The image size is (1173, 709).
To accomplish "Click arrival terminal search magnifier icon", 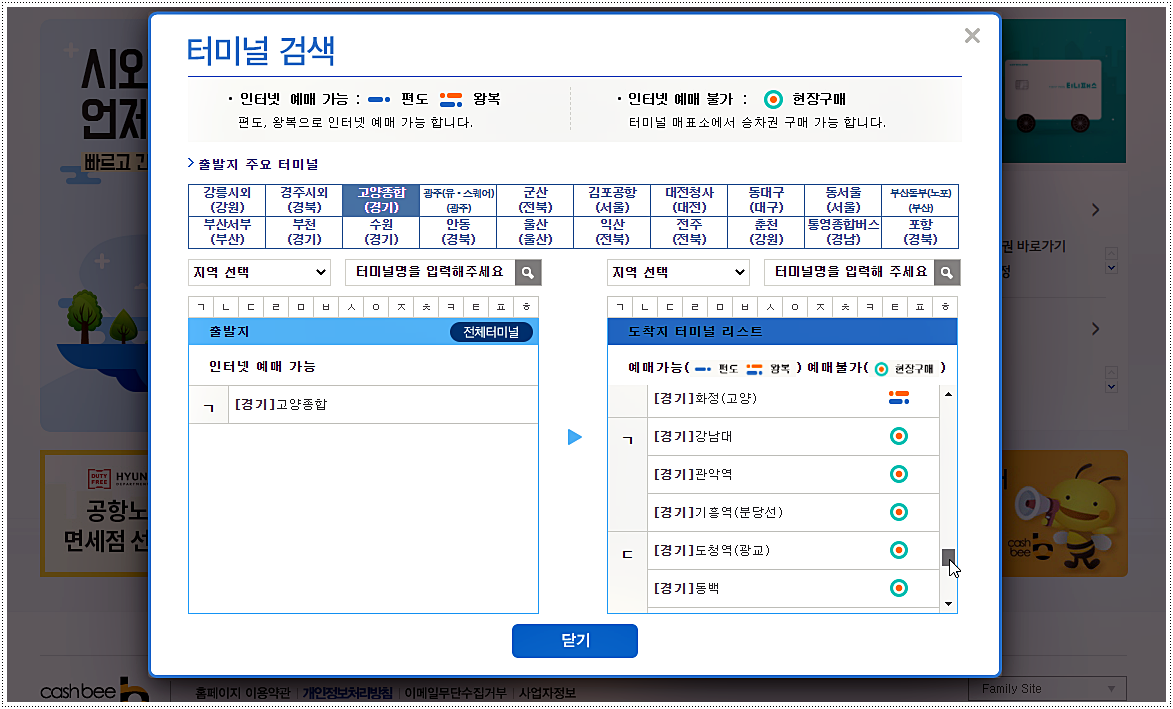I will (x=947, y=272).
